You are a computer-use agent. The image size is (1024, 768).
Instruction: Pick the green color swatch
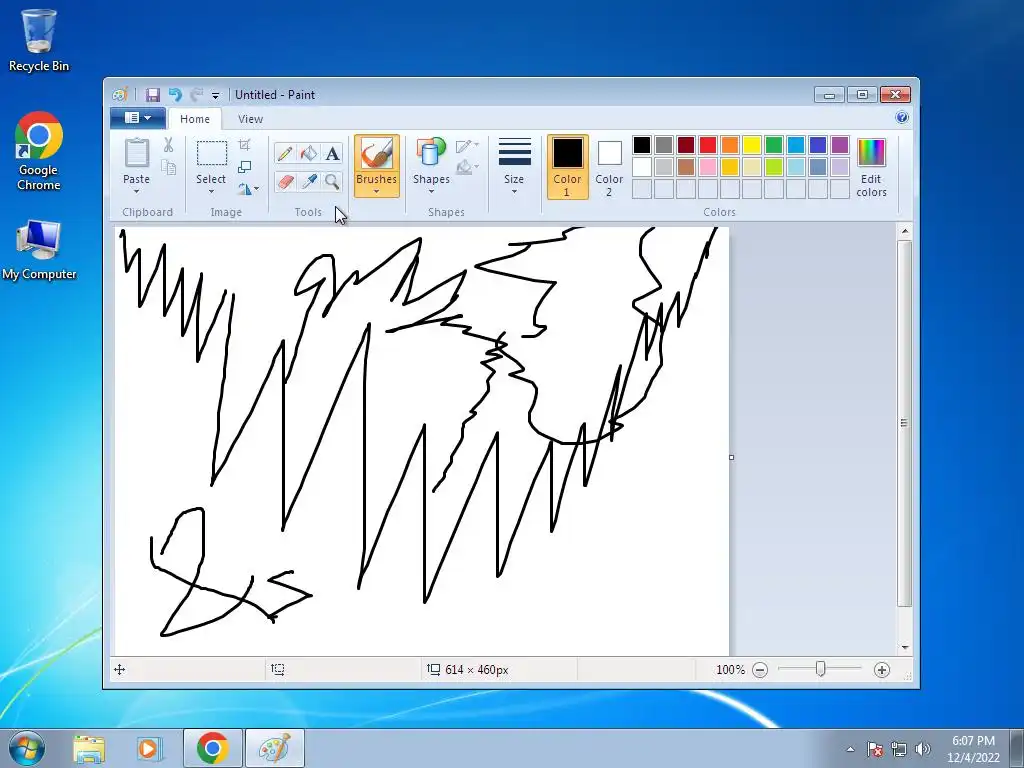774,145
